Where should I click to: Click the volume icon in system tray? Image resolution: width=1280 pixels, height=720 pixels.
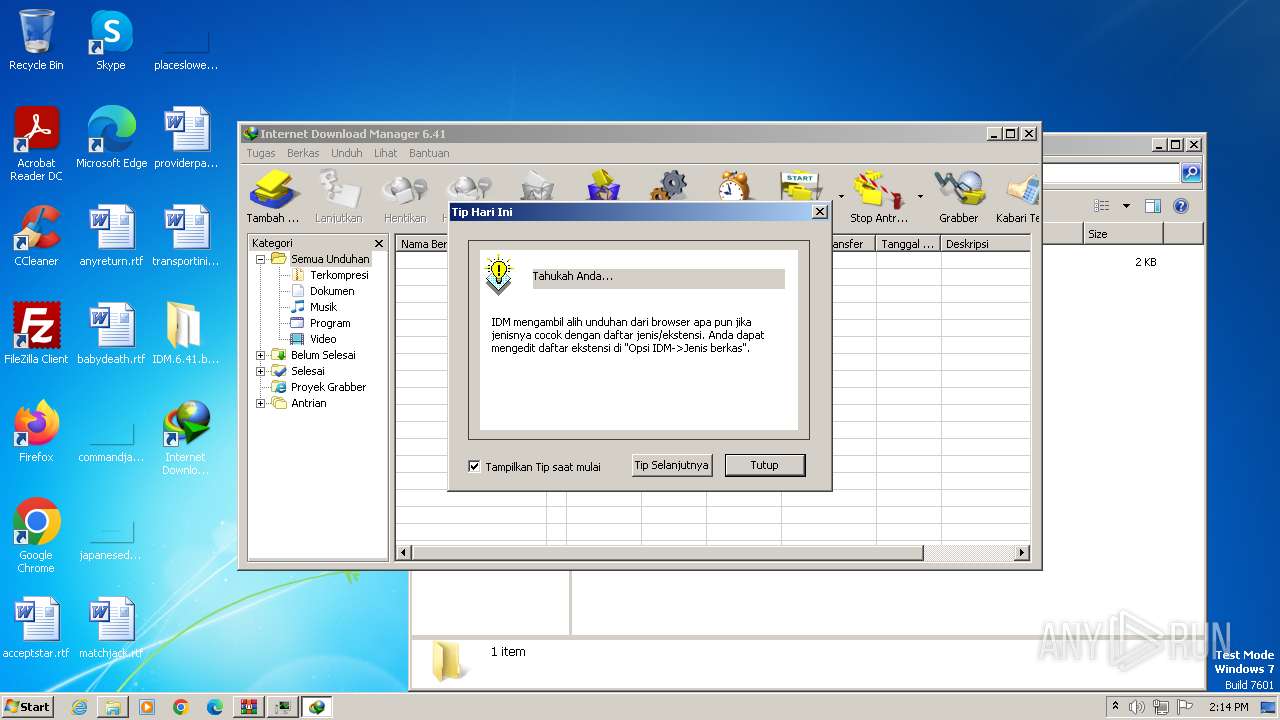click(x=1138, y=707)
